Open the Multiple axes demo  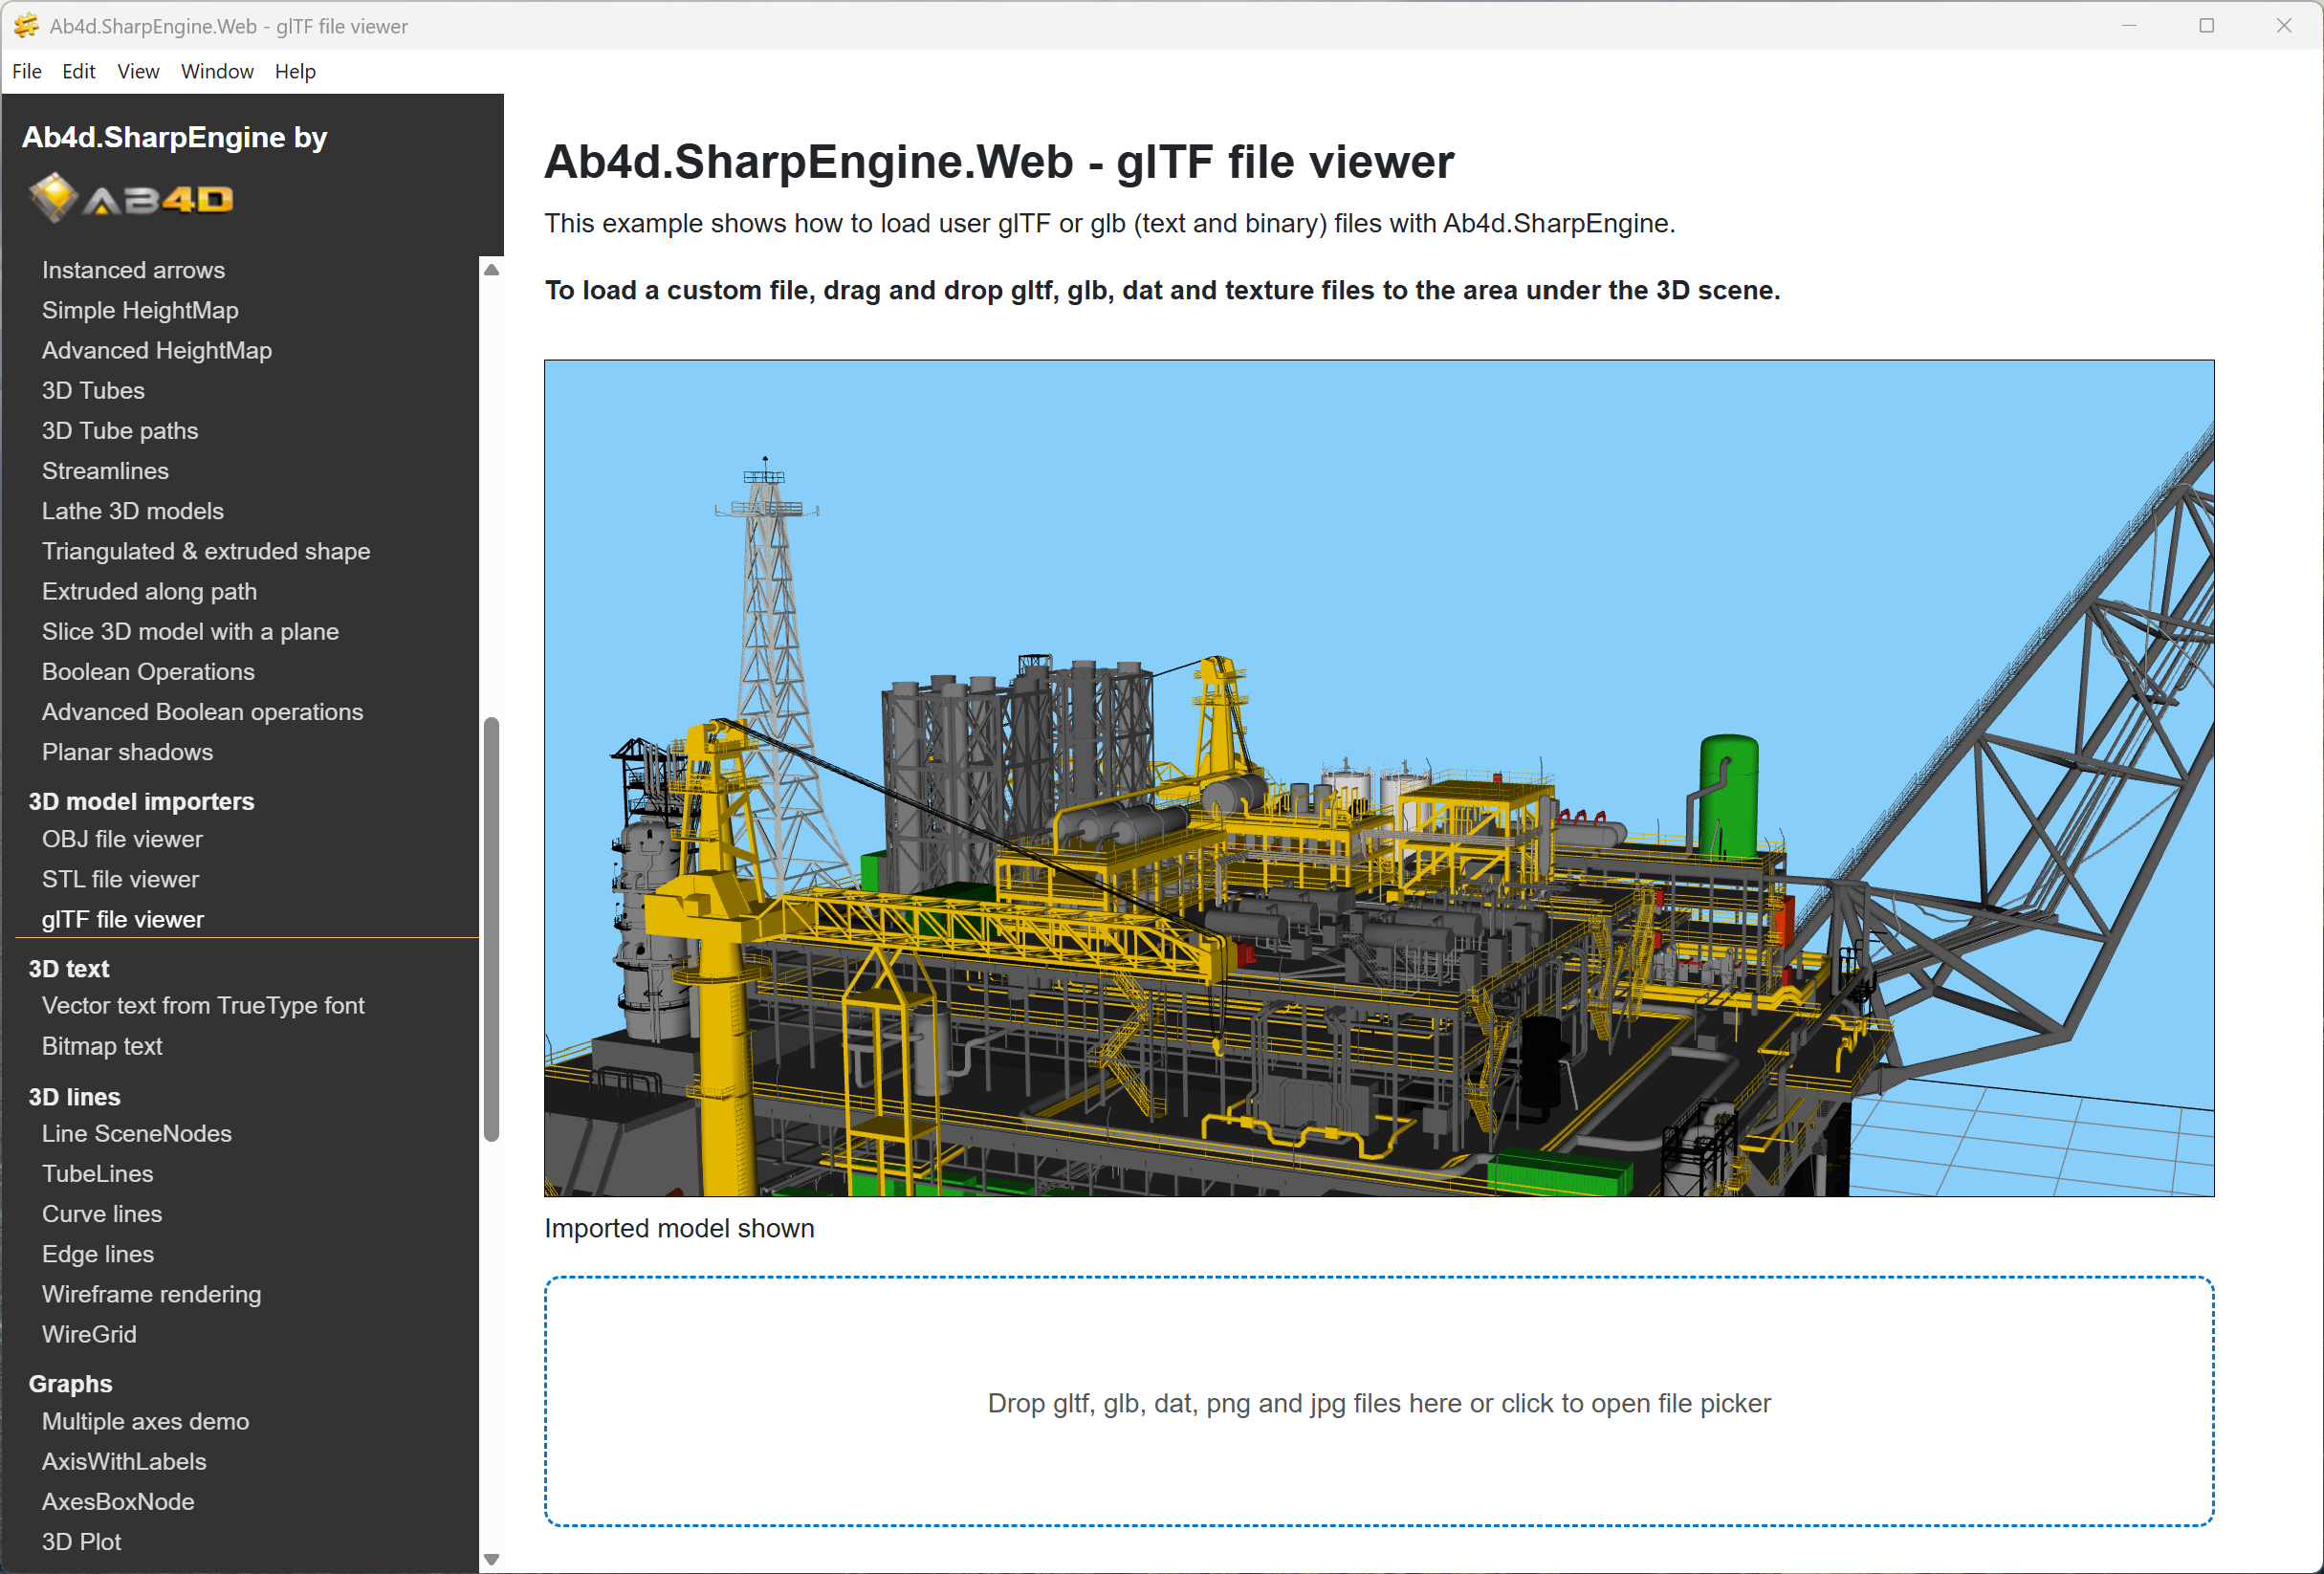pos(145,1421)
